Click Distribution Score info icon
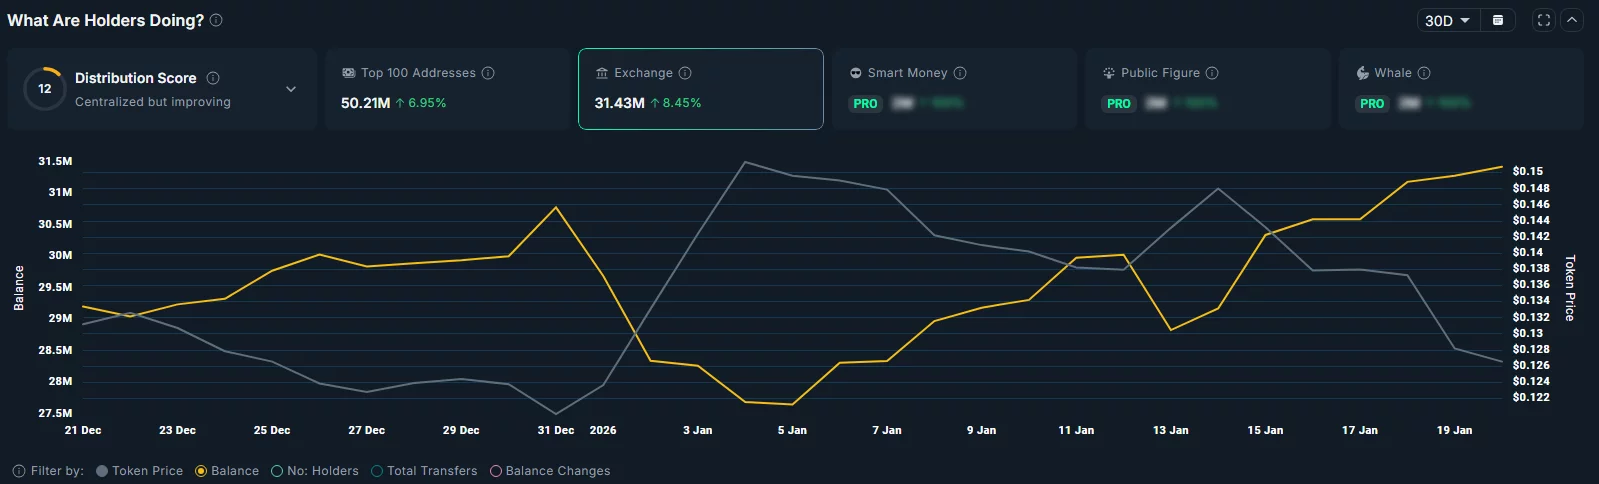The height and width of the screenshot is (484, 1599). click(x=213, y=78)
